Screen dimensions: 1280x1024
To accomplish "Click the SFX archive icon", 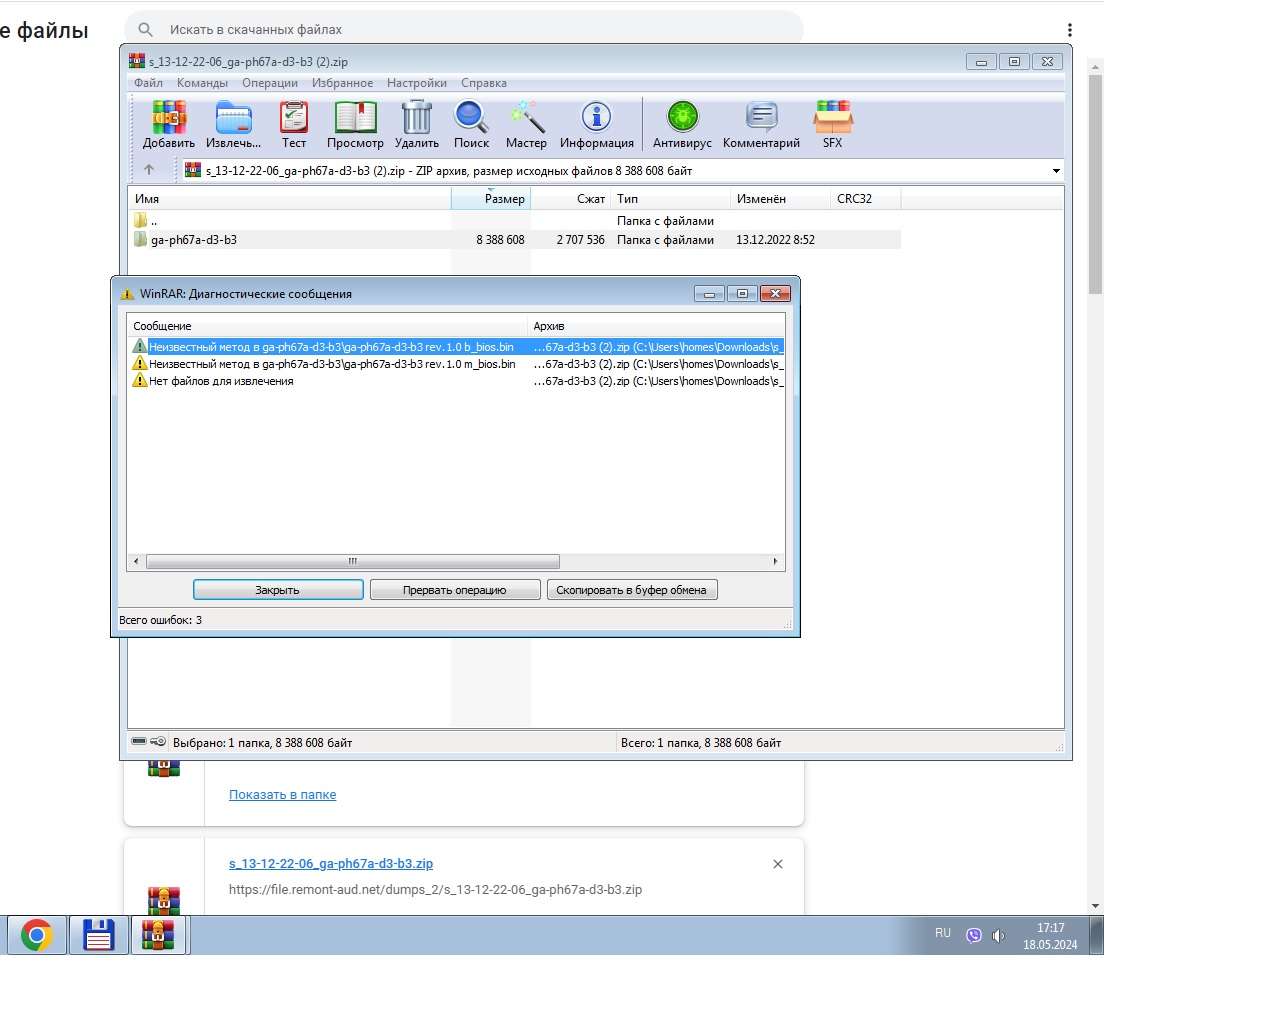I will [832, 118].
